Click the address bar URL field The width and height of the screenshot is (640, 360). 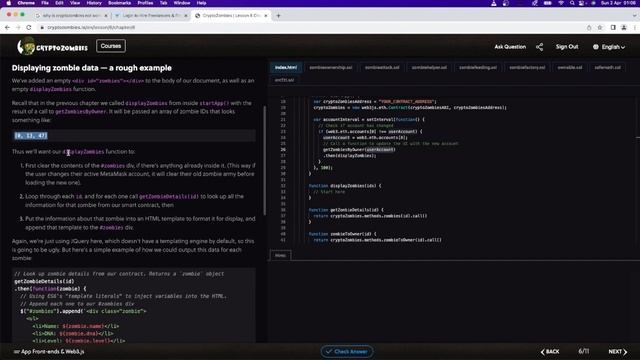click(x=310, y=27)
